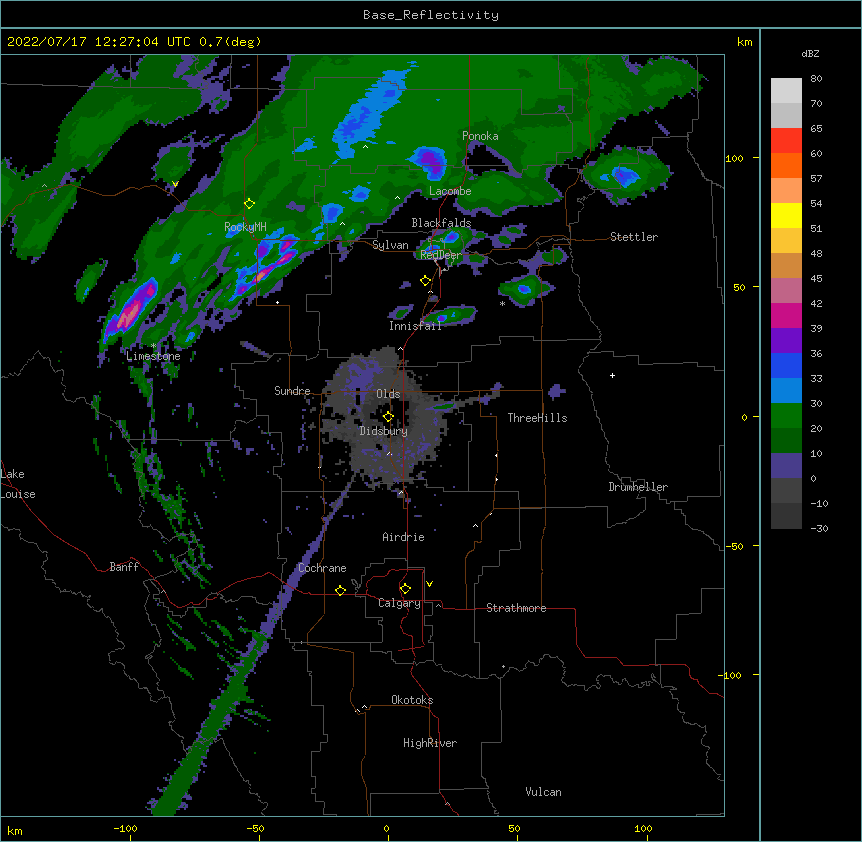Click the Sylvan city label
The image size is (862, 842).
(390, 245)
